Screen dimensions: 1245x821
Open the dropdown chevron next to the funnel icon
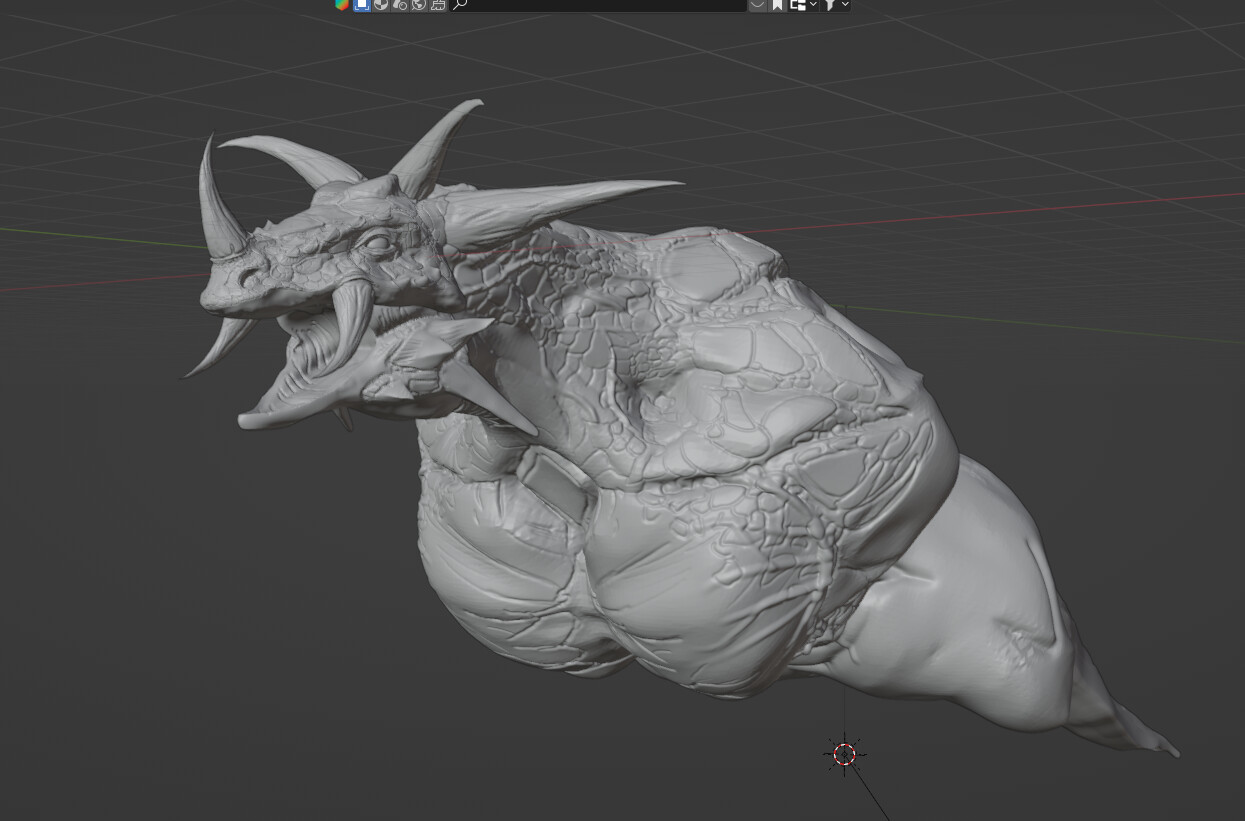pos(845,5)
